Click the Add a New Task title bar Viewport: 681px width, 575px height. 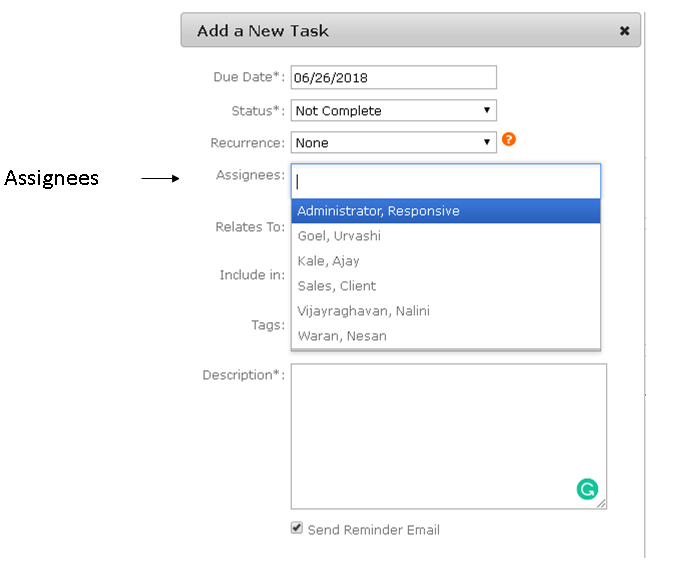click(400, 31)
